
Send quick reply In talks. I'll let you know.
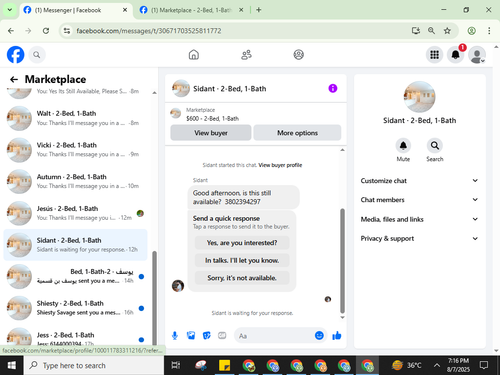(x=242, y=260)
